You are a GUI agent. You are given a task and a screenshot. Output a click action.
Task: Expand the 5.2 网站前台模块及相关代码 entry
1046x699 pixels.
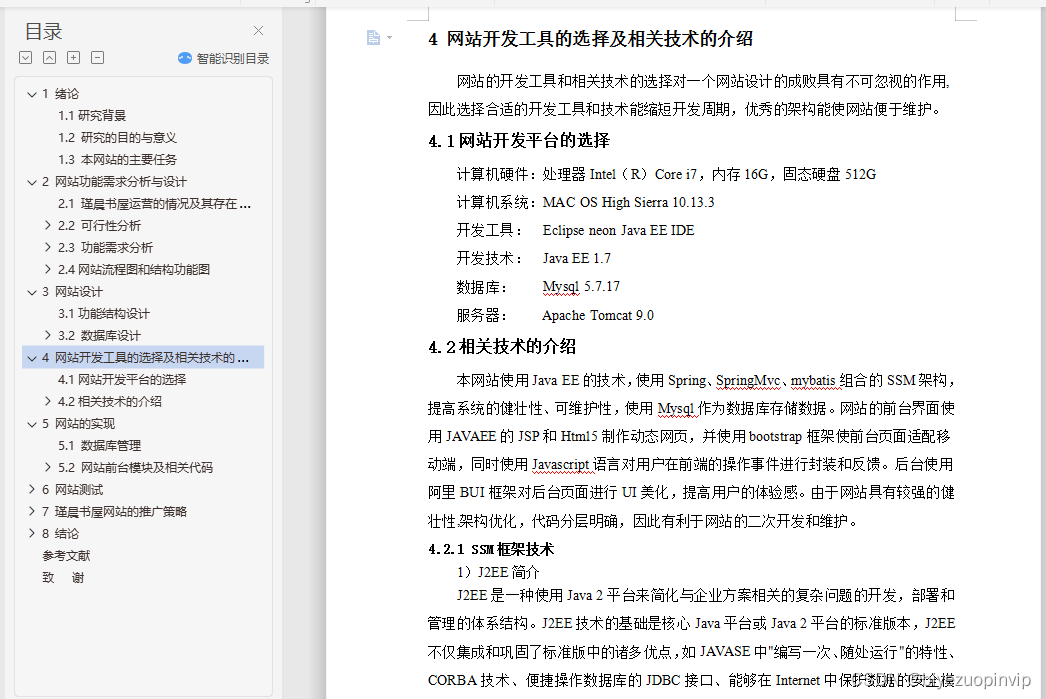(x=47, y=468)
